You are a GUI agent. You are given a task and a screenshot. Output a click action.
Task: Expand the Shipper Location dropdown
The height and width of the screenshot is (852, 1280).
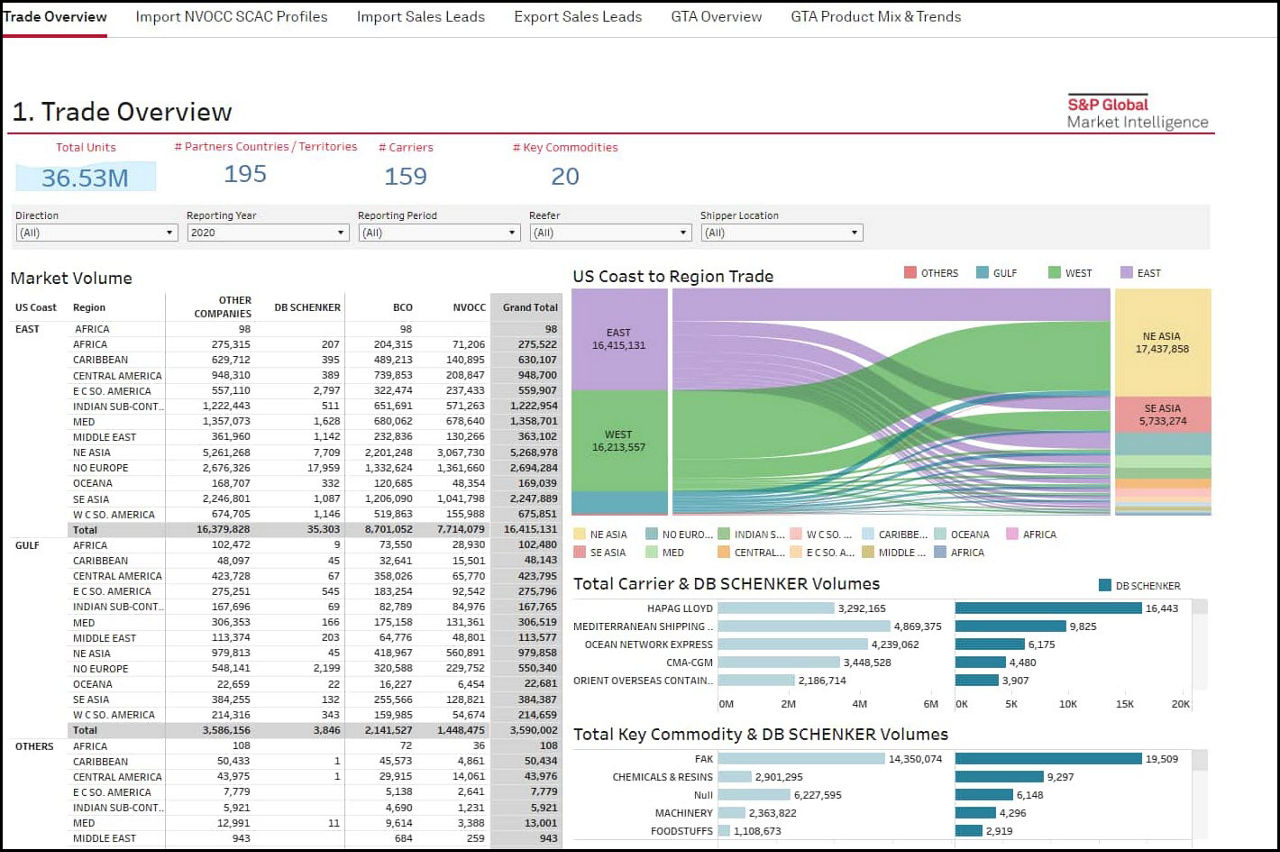(782, 233)
